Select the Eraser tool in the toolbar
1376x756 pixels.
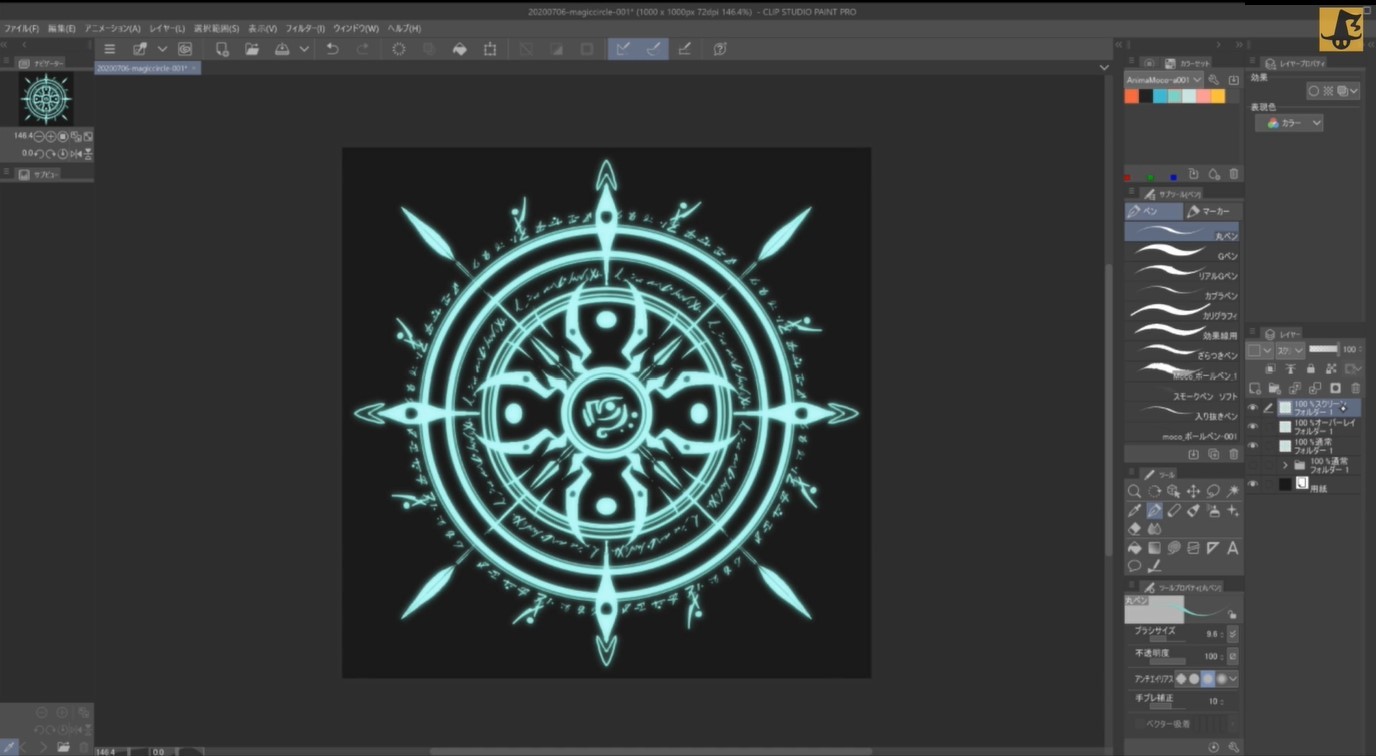(1135, 529)
